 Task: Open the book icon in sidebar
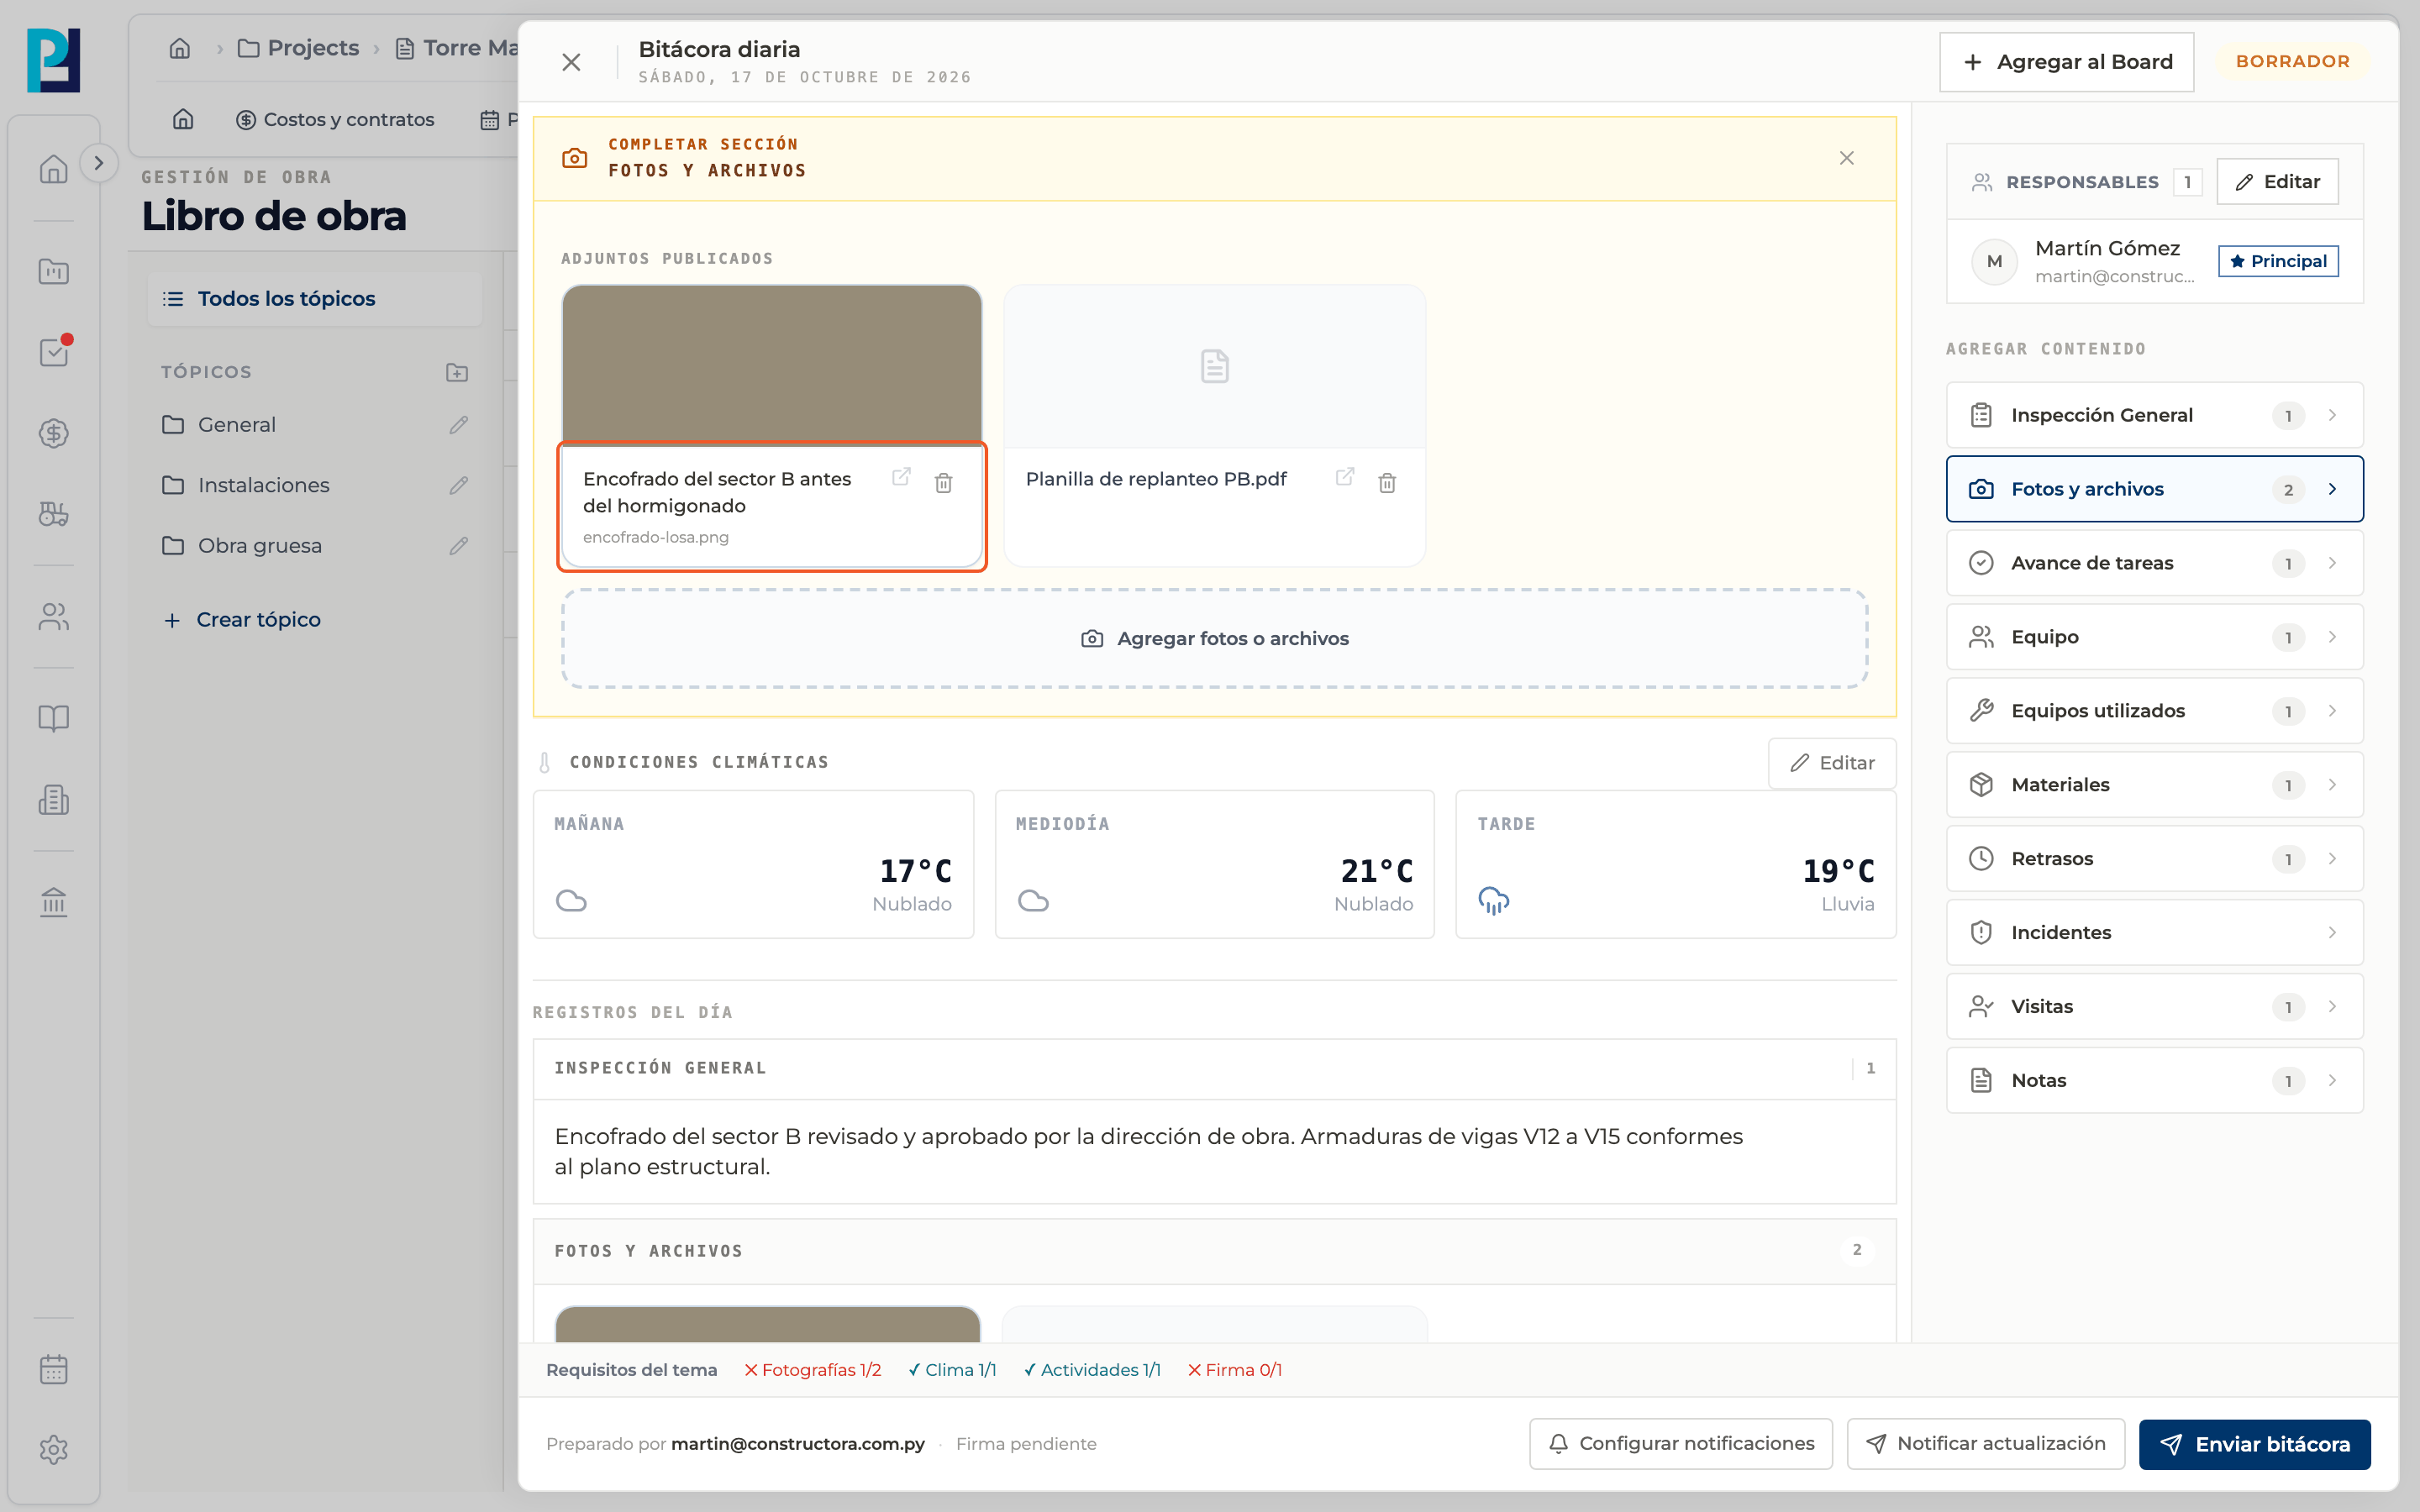click(54, 718)
